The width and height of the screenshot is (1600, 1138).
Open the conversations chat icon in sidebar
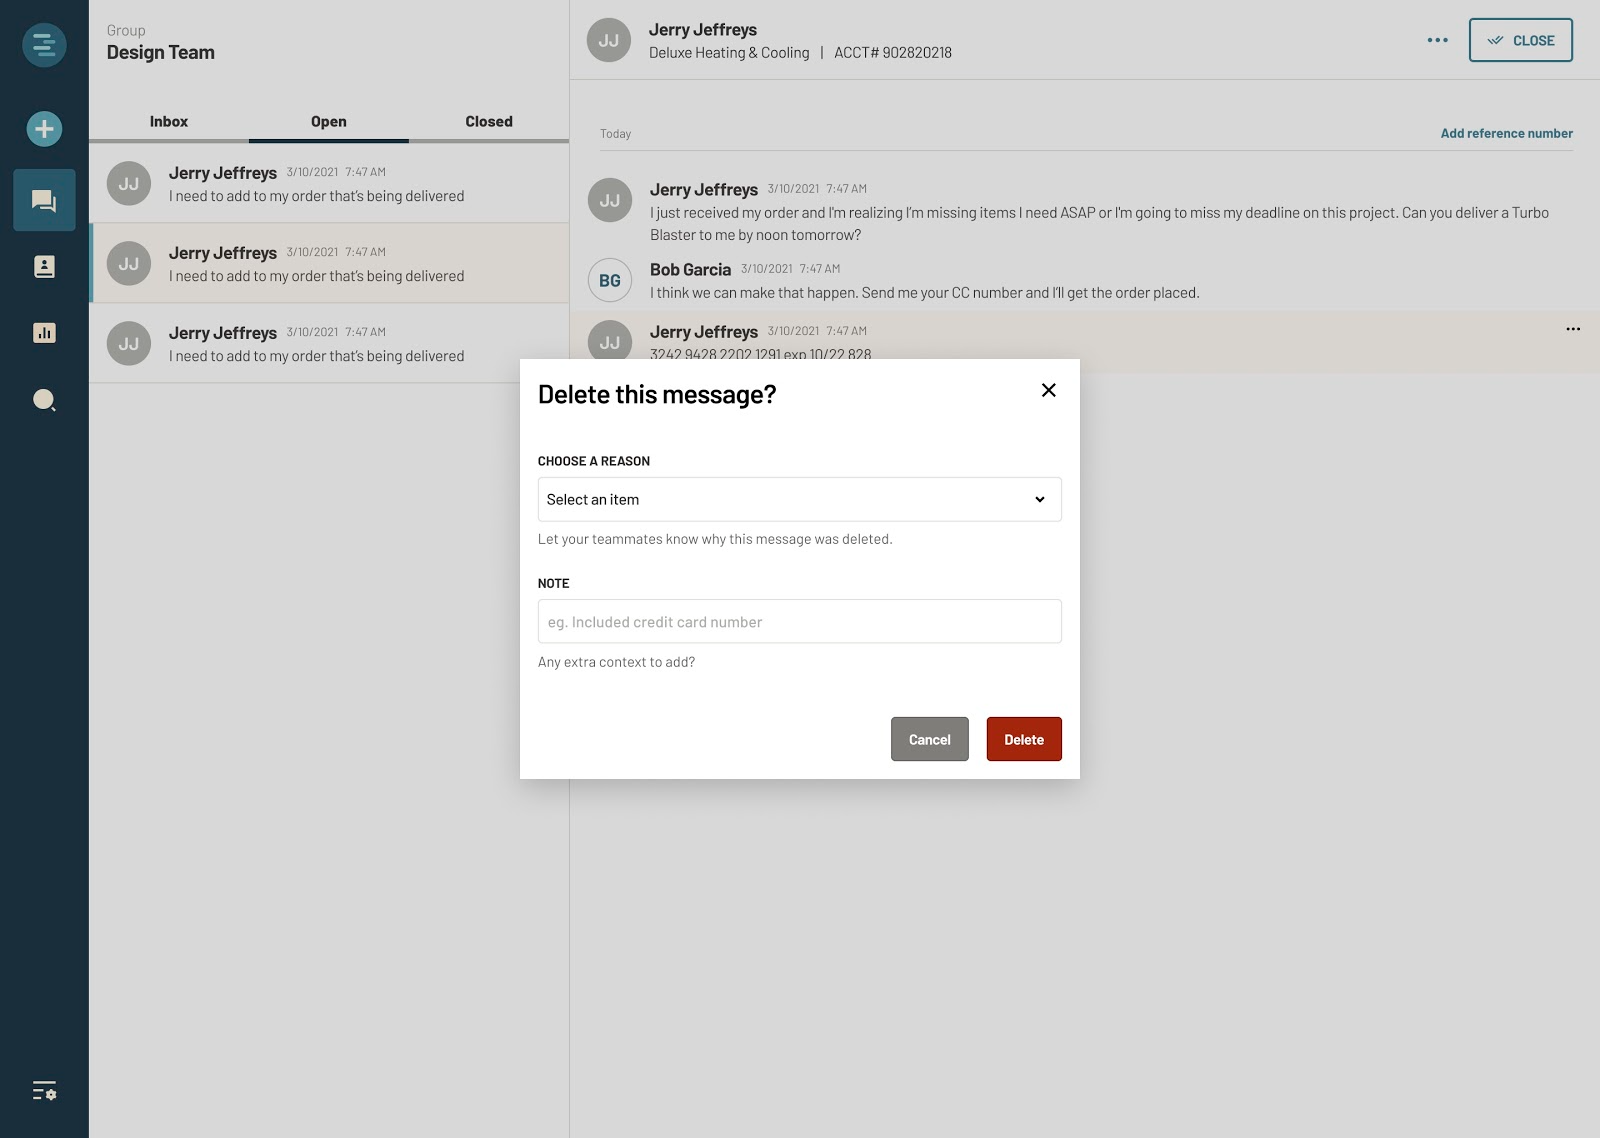click(x=44, y=201)
